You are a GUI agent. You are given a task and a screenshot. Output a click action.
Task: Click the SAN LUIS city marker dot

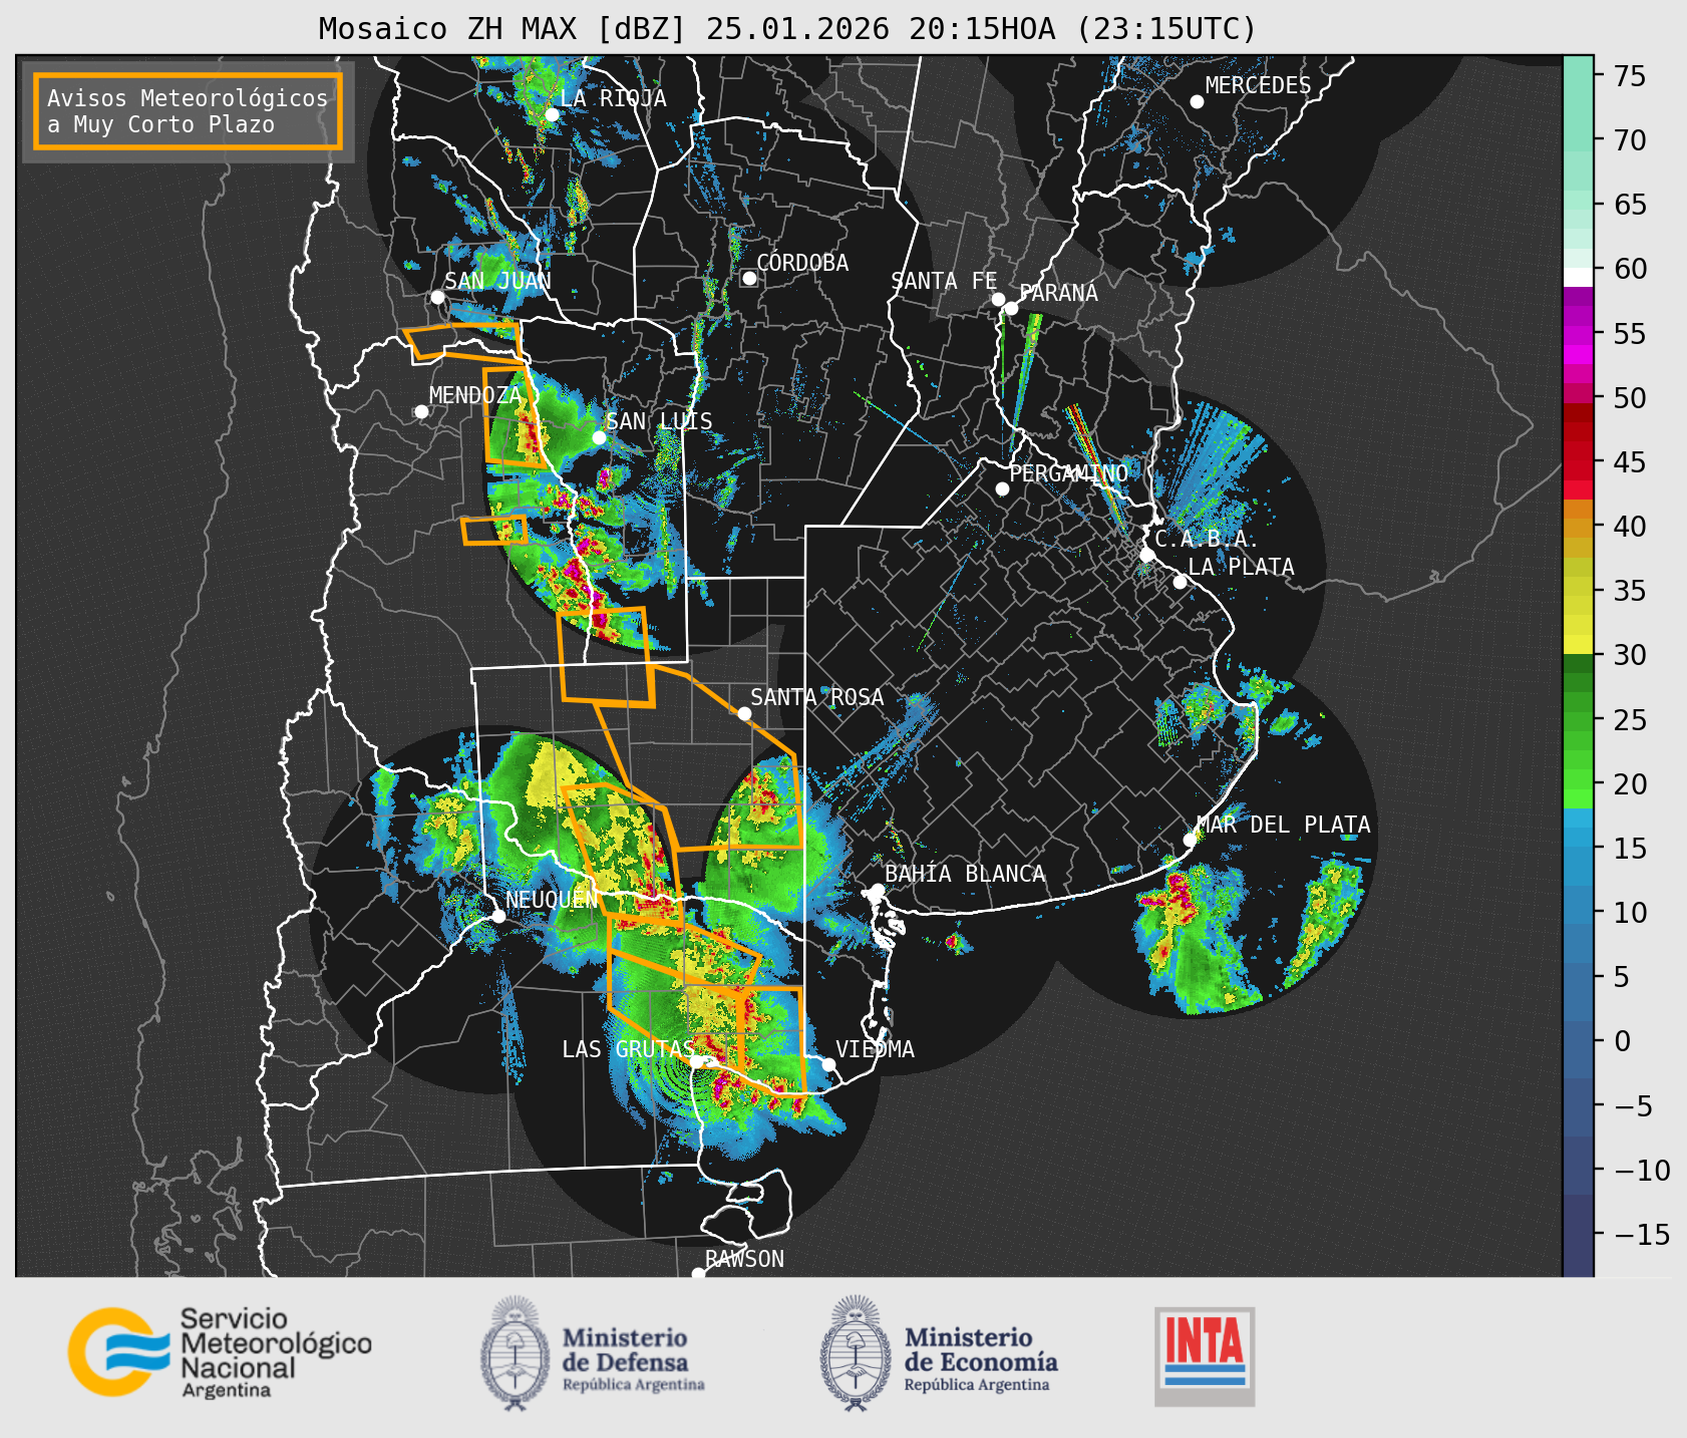599,437
